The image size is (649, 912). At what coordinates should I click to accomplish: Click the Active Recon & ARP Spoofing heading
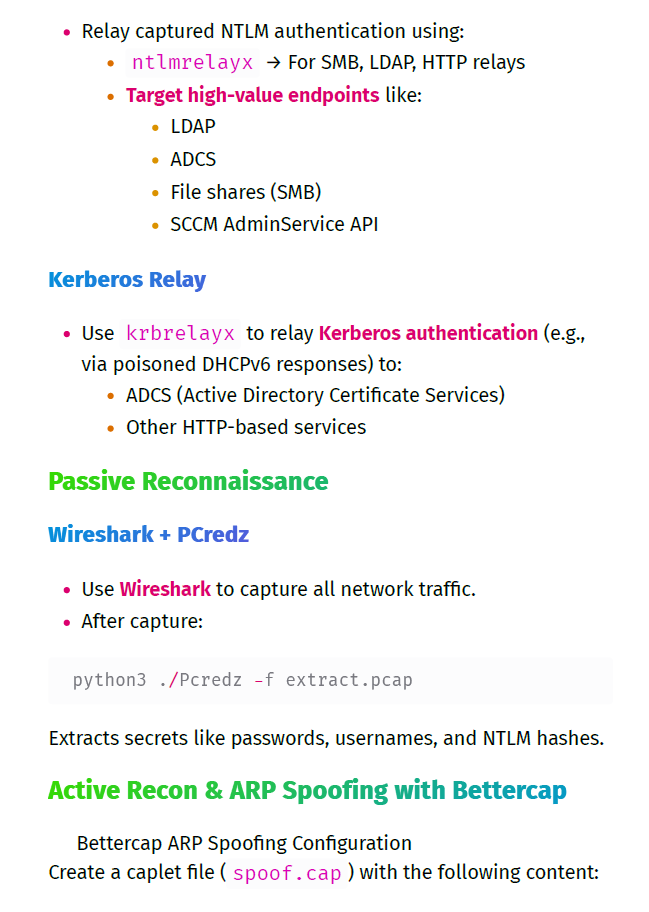(307, 790)
